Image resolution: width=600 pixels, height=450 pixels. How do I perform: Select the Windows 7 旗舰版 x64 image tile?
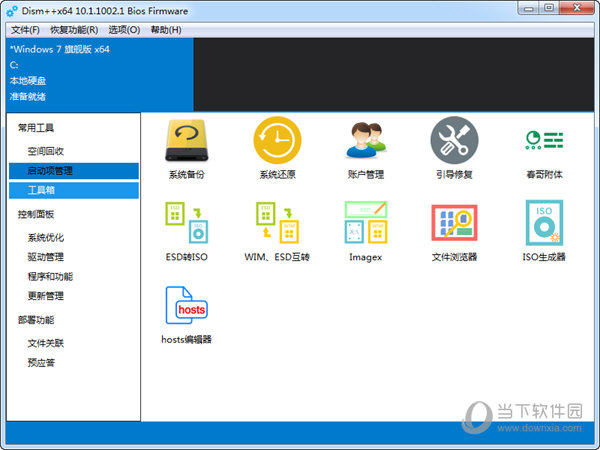[x=100, y=75]
